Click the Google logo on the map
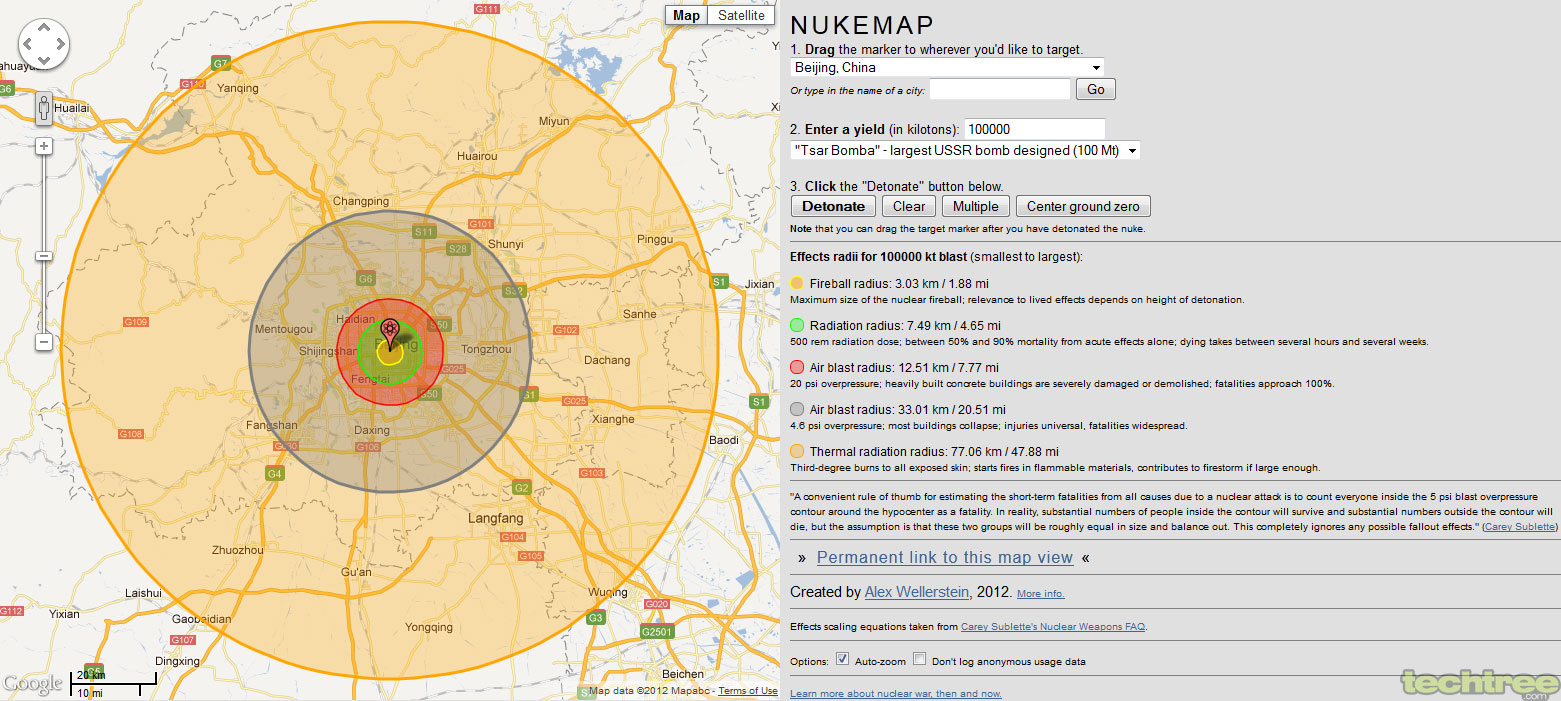Image resolution: width=1561 pixels, height=701 pixels. [33, 684]
